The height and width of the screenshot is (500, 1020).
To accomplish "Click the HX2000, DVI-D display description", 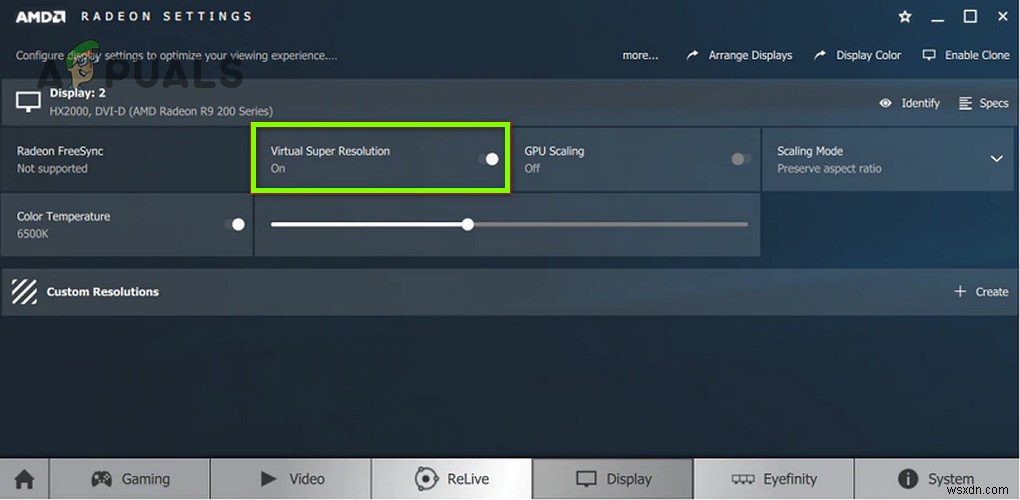I will click(x=161, y=111).
